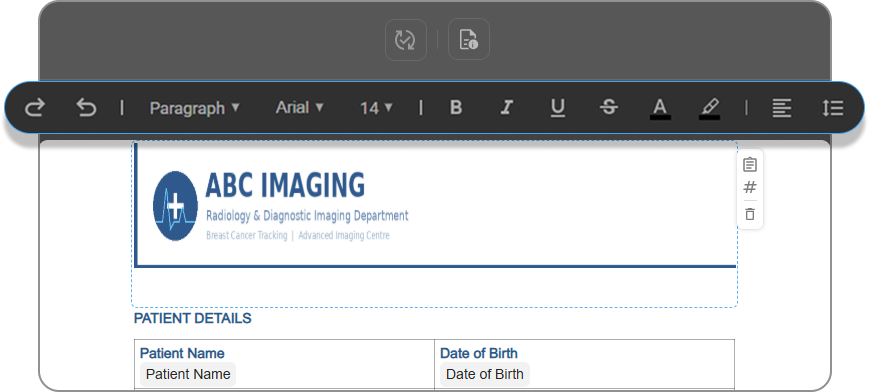Click the hash icon beside header block
869x392 pixels.
click(x=750, y=187)
